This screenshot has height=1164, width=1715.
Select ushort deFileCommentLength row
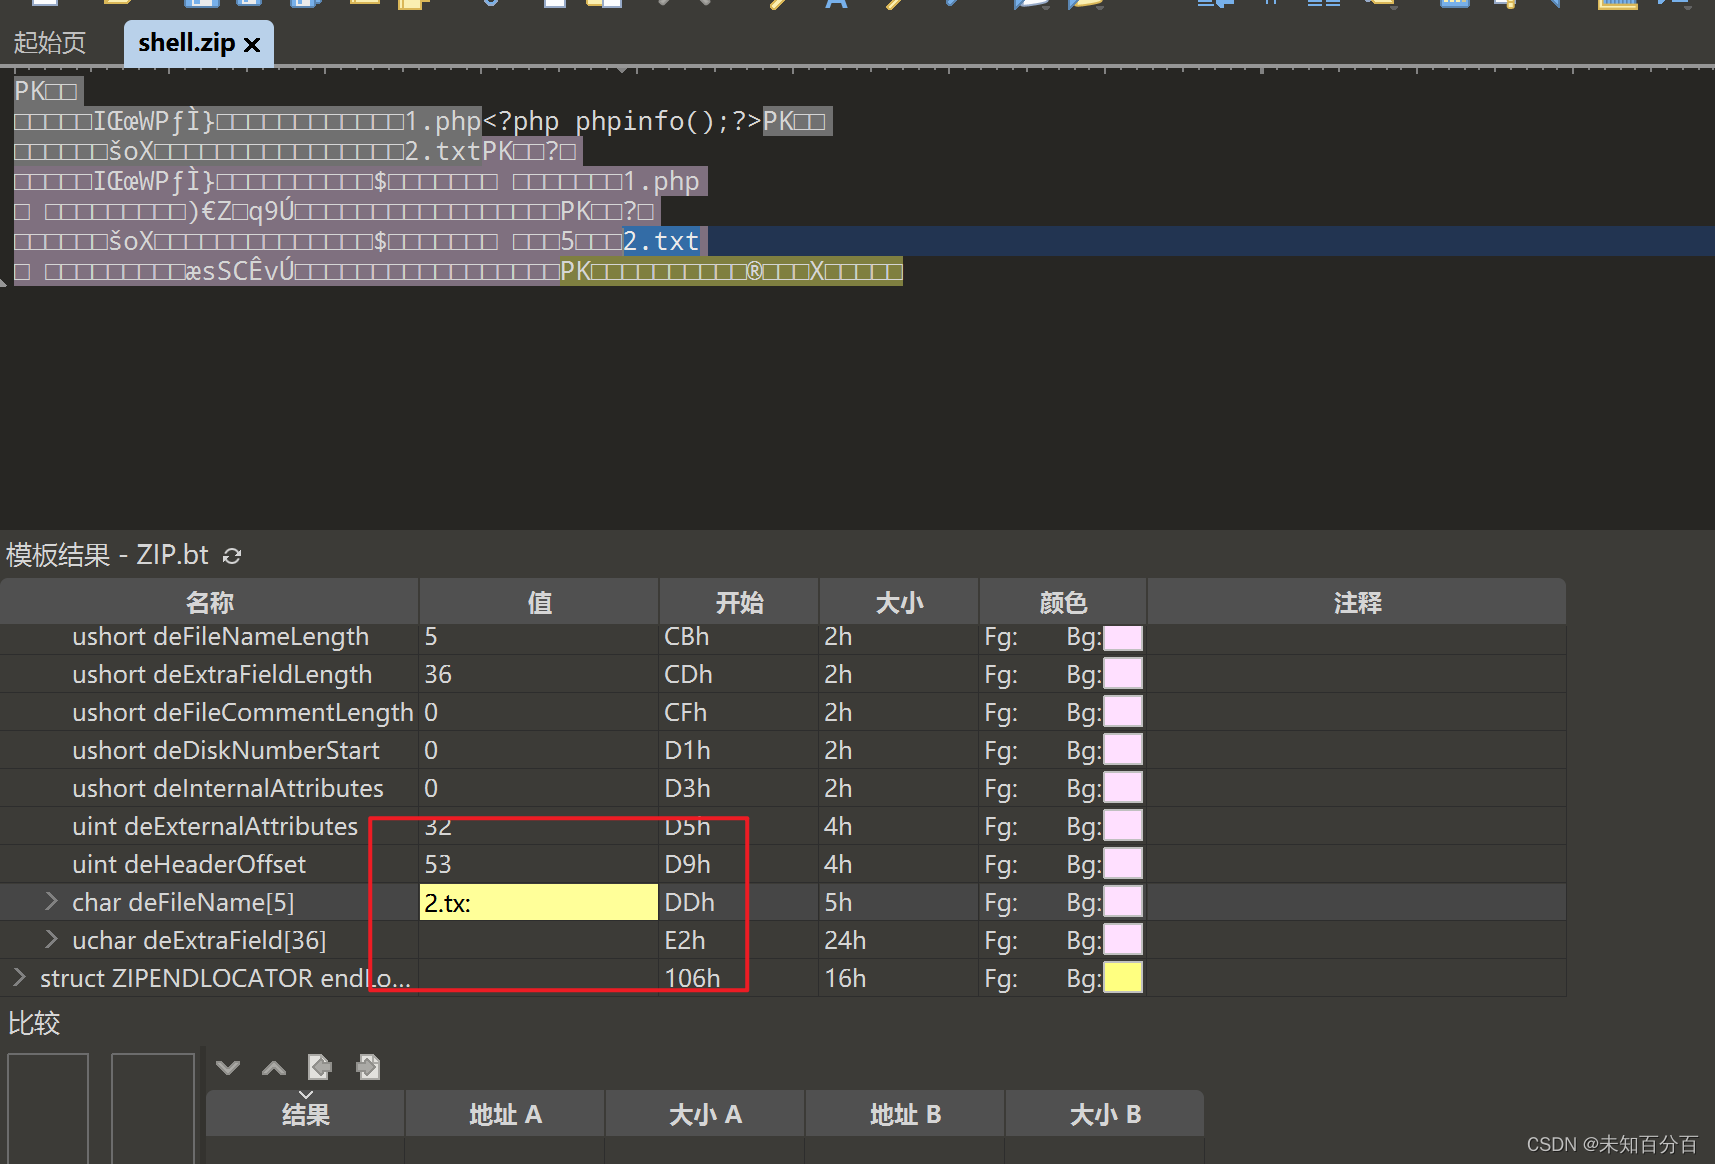(783, 712)
